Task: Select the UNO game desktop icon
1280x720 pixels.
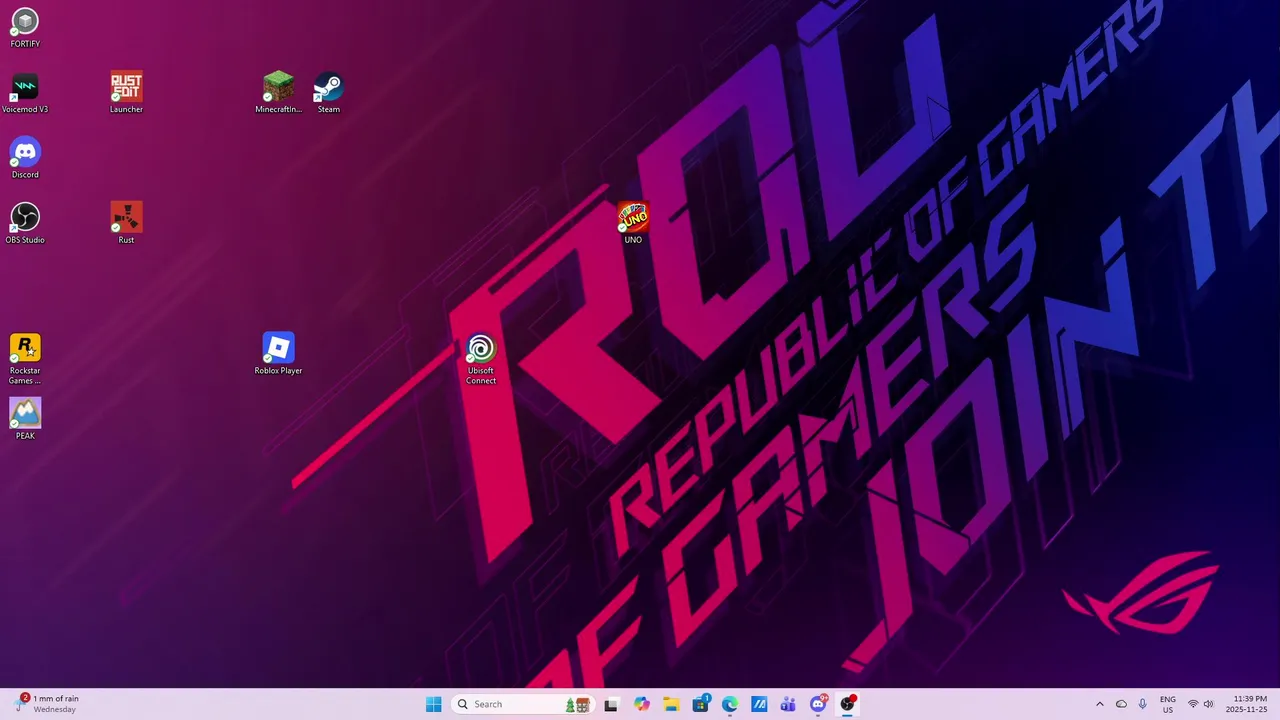Action: coord(633,224)
